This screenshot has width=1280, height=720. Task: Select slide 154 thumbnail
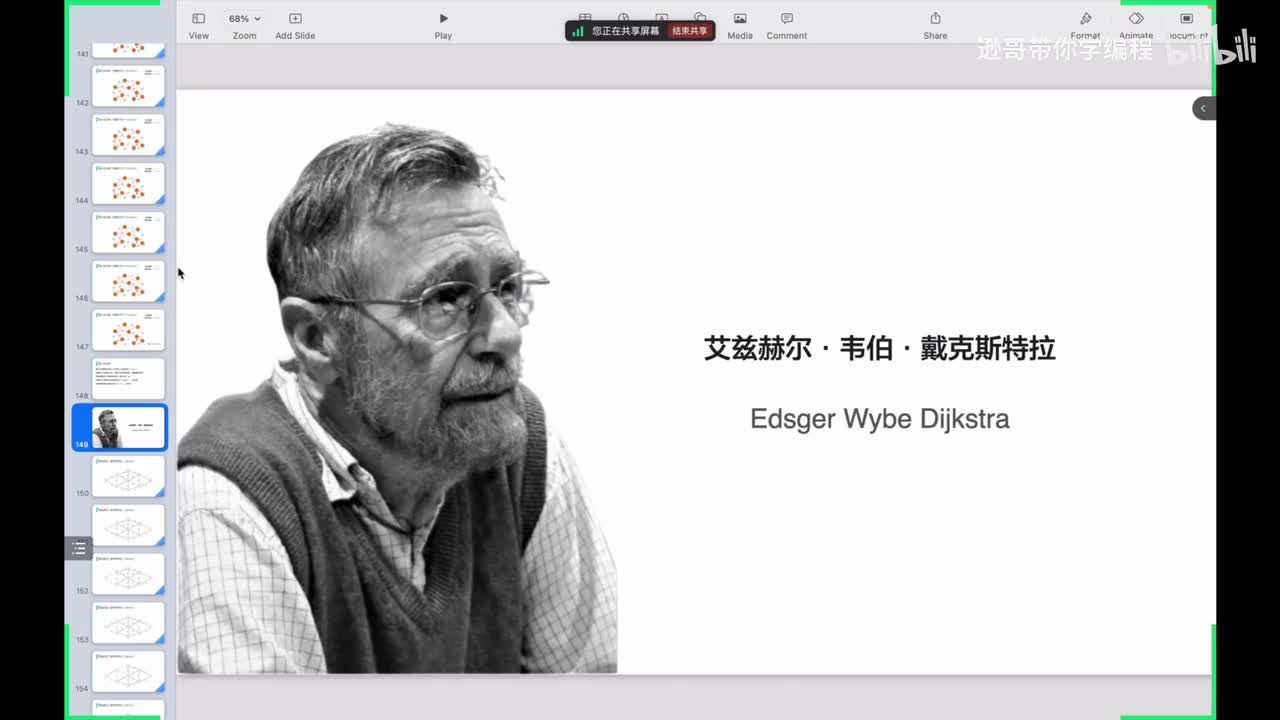(x=129, y=672)
